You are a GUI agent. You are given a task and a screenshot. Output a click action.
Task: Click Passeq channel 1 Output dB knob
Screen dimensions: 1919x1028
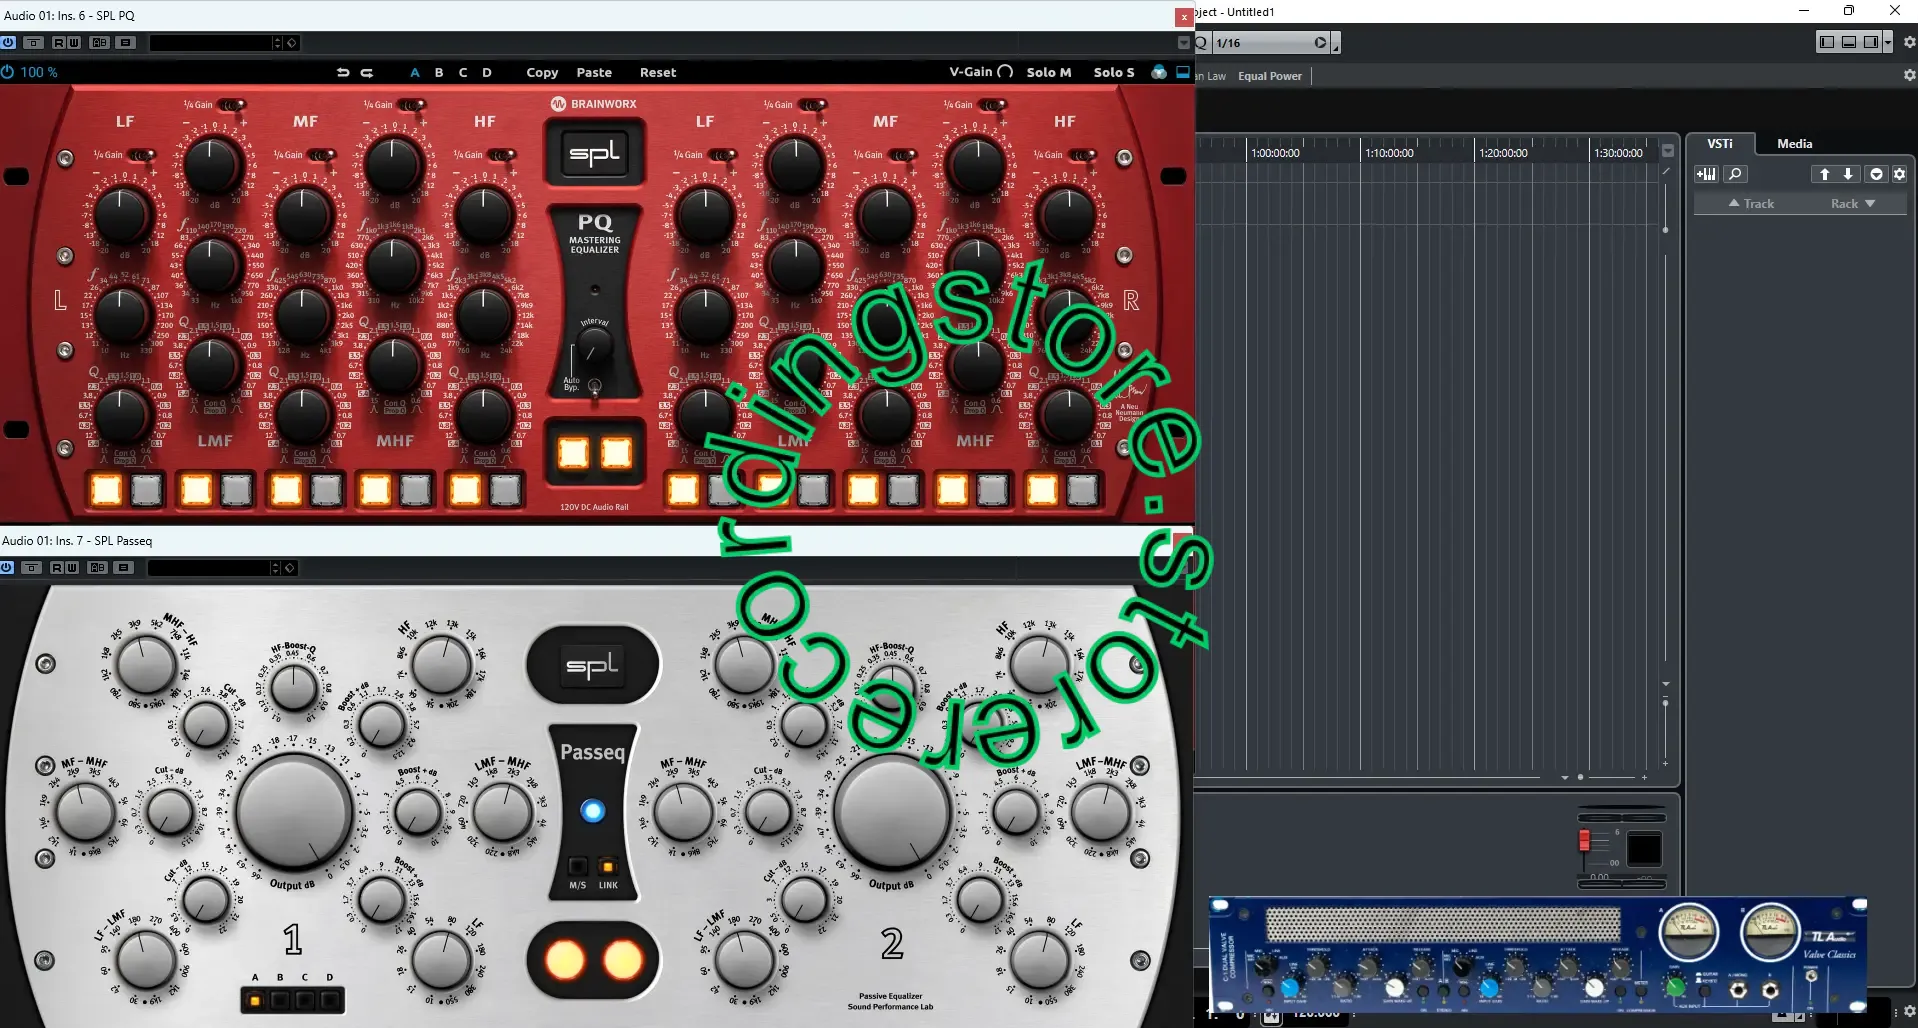(x=294, y=812)
